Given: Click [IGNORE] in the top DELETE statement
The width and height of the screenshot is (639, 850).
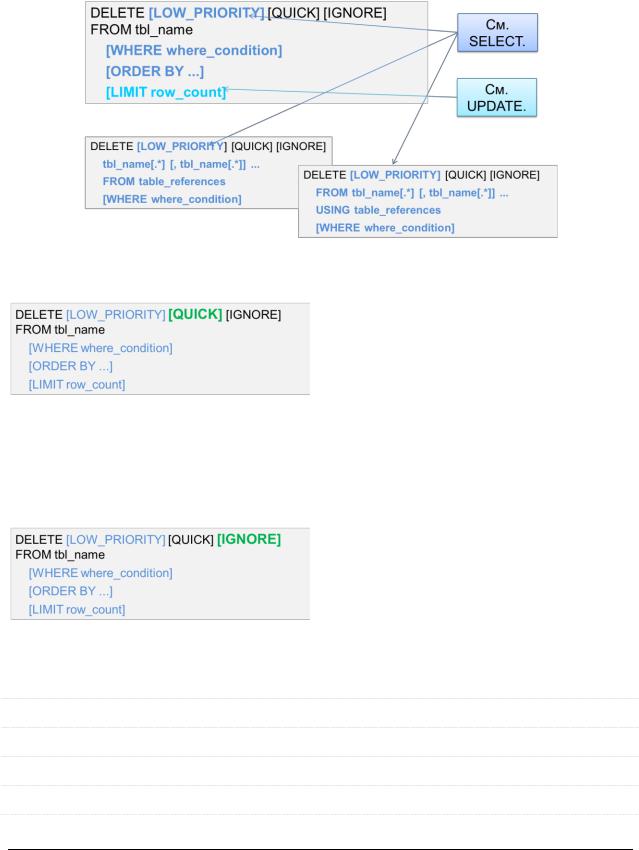Looking at the screenshot, I should (x=354, y=13).
